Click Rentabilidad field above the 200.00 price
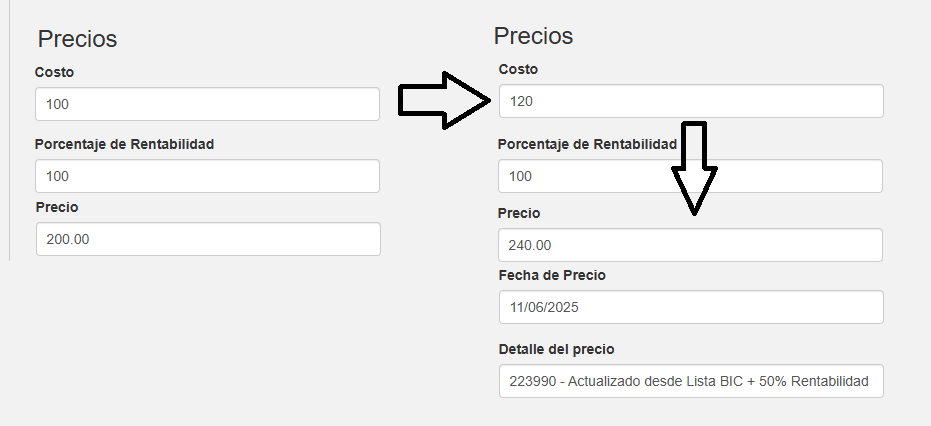931x426 pixels. coord(207,176)
